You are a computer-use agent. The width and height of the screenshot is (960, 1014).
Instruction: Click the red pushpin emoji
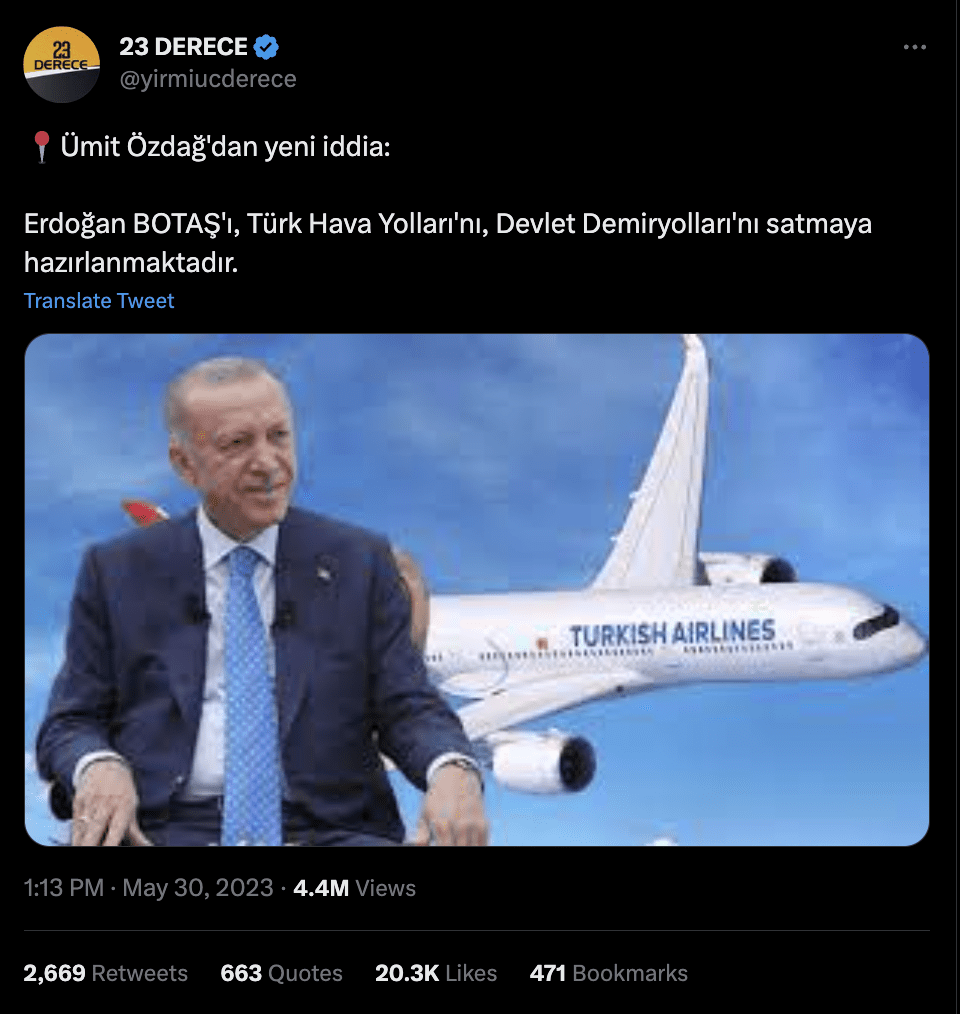pyautogui.click(x=41, y=147)
